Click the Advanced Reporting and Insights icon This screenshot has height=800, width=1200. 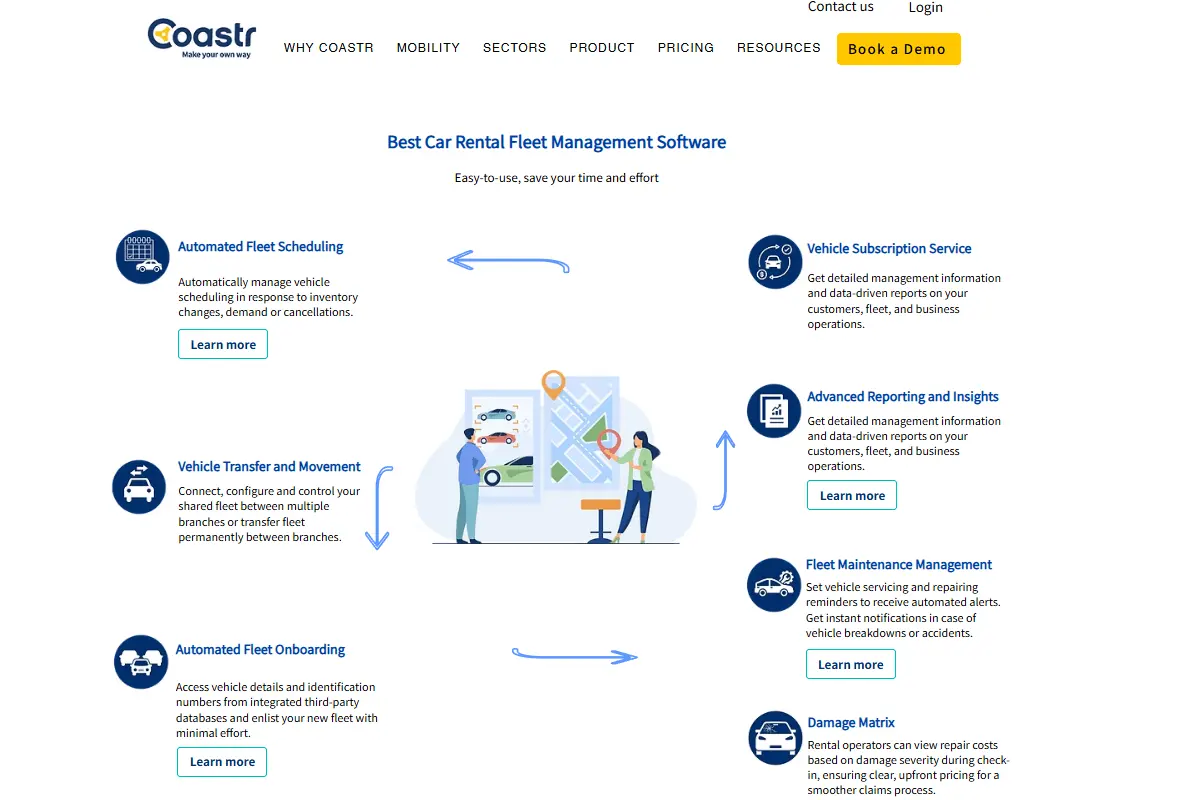774,411
